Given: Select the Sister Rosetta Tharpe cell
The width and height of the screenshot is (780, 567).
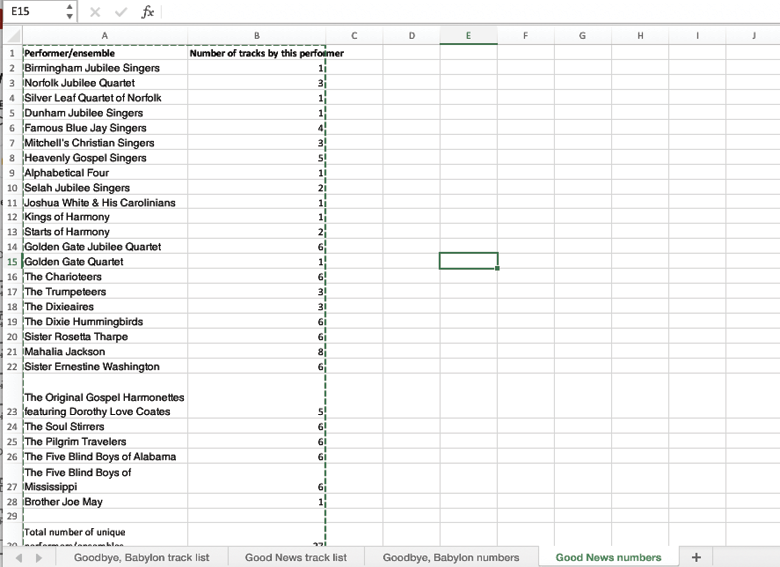Looking at the screenshot, I should 105,337.
